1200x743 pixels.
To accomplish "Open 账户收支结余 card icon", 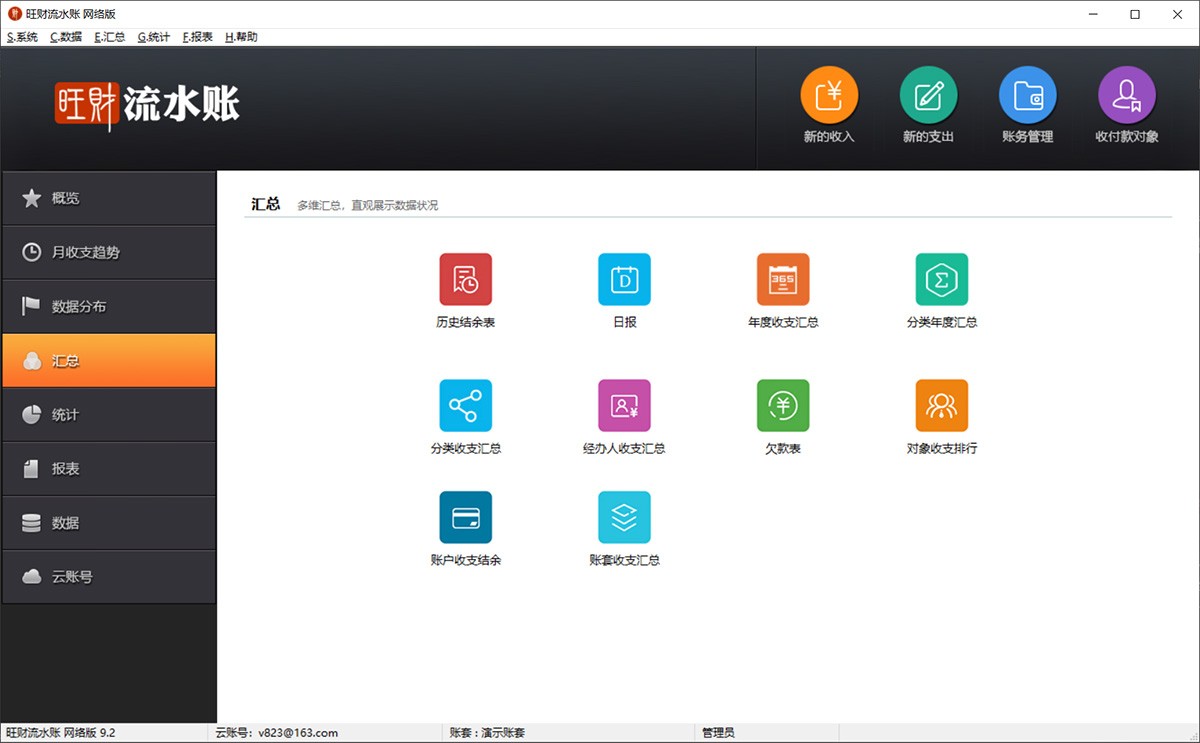I will [466, 517].
